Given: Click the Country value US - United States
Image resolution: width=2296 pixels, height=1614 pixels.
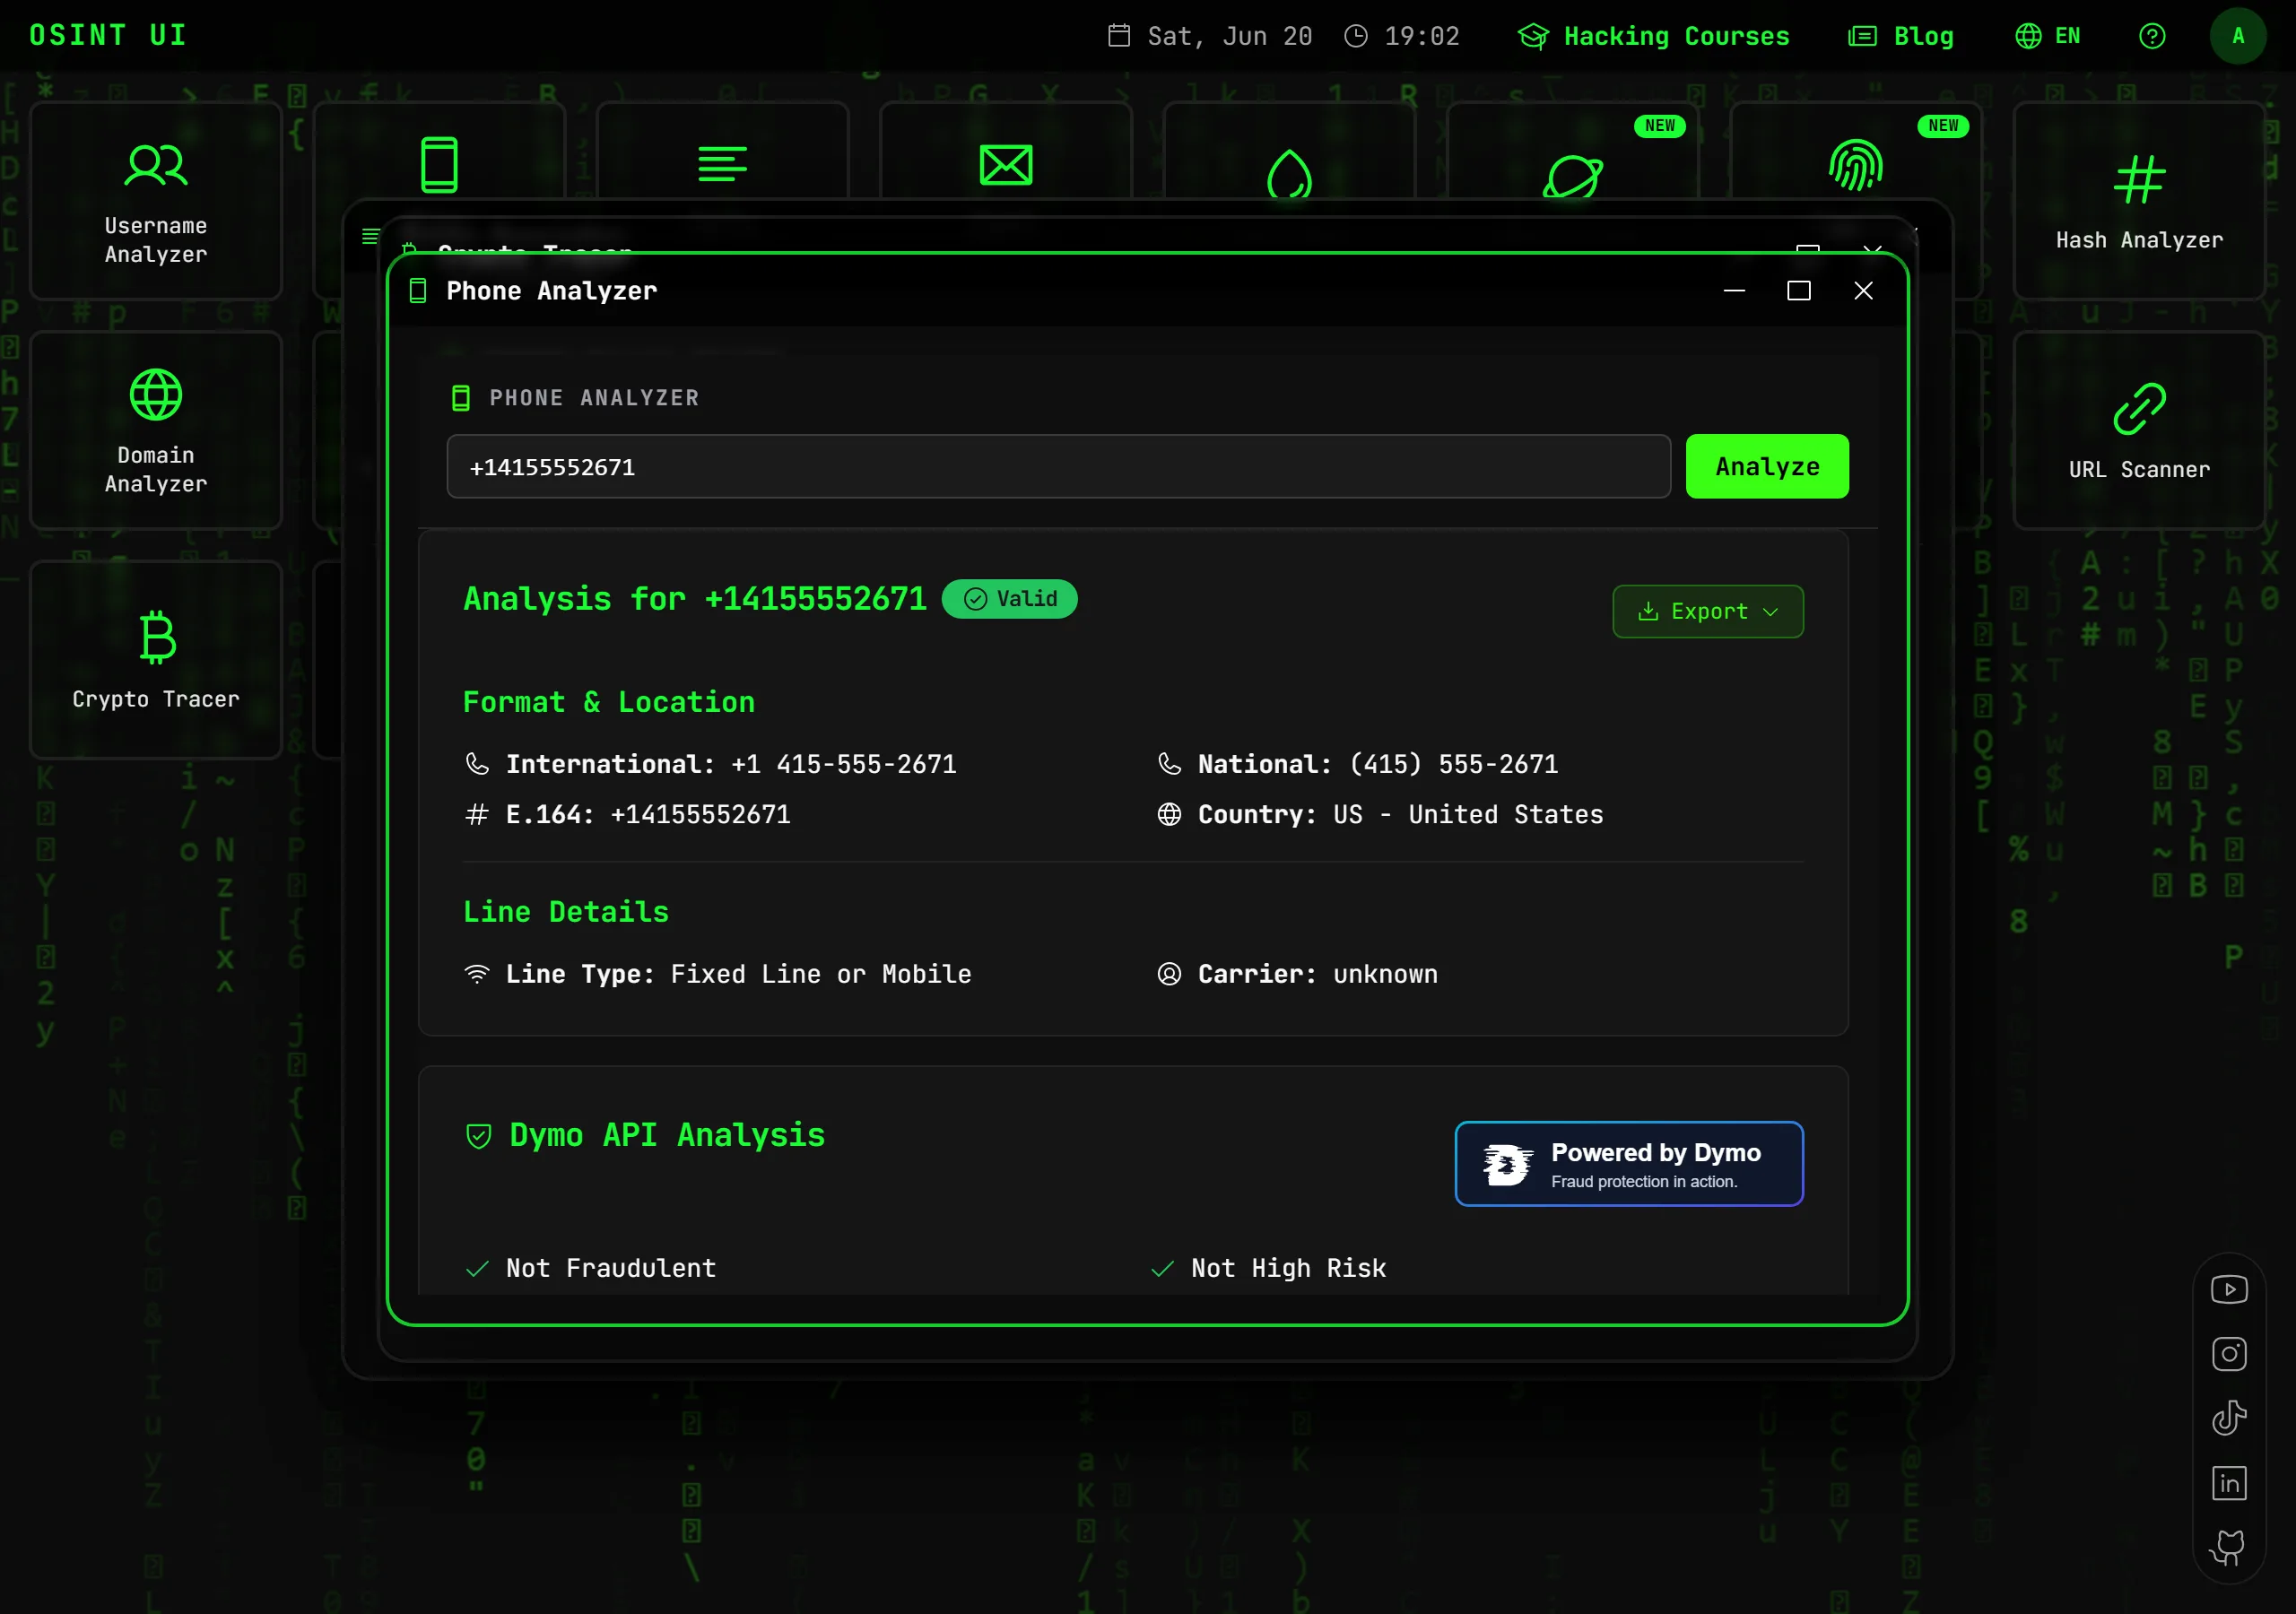Looking at the screenshot, I should click(x=1468, y=815).
